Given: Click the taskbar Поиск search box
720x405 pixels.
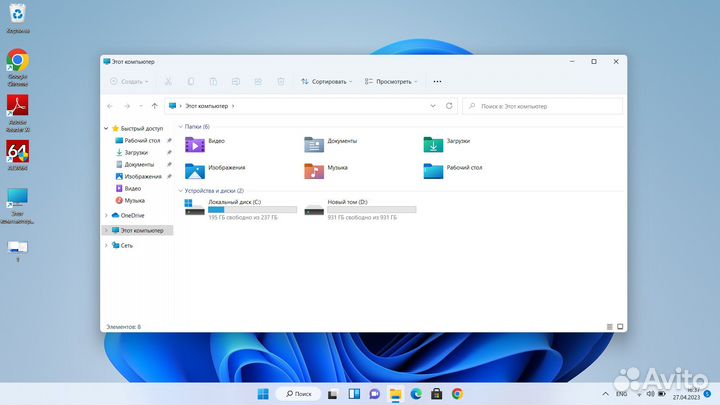Looking at the screenshot, I should 298,394.
